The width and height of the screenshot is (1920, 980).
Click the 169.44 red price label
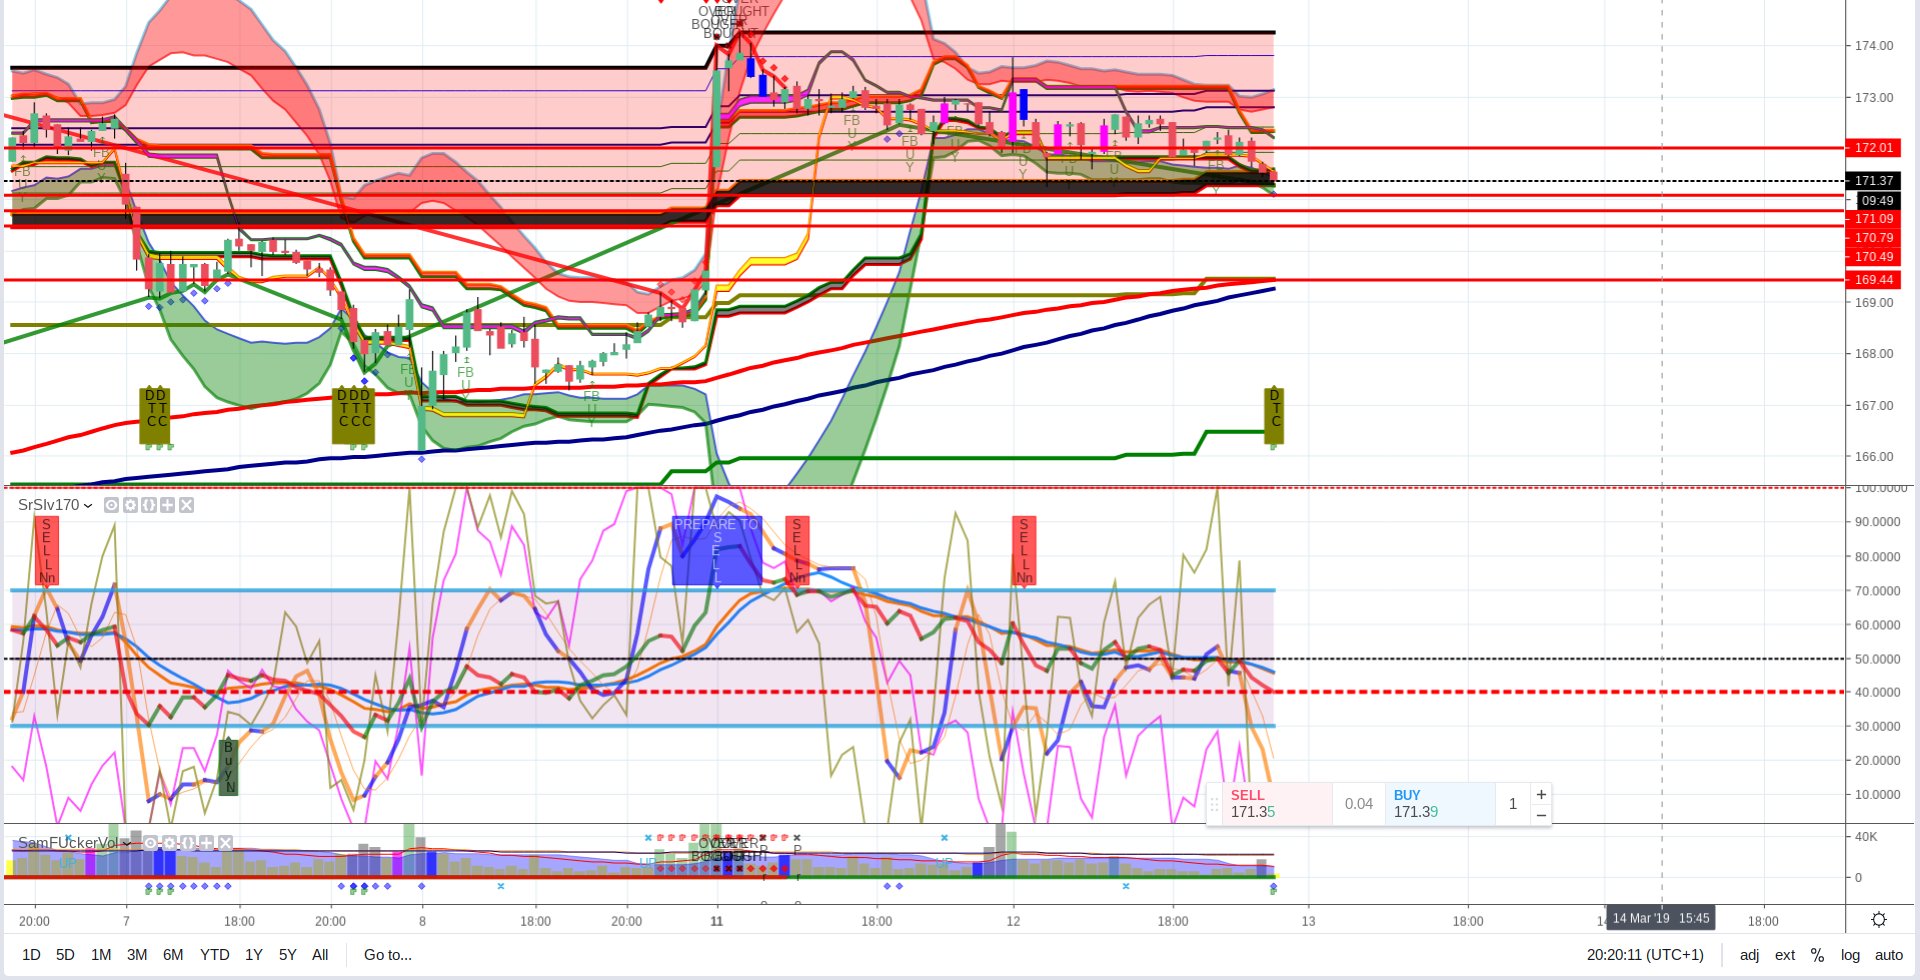[1874, 279]
